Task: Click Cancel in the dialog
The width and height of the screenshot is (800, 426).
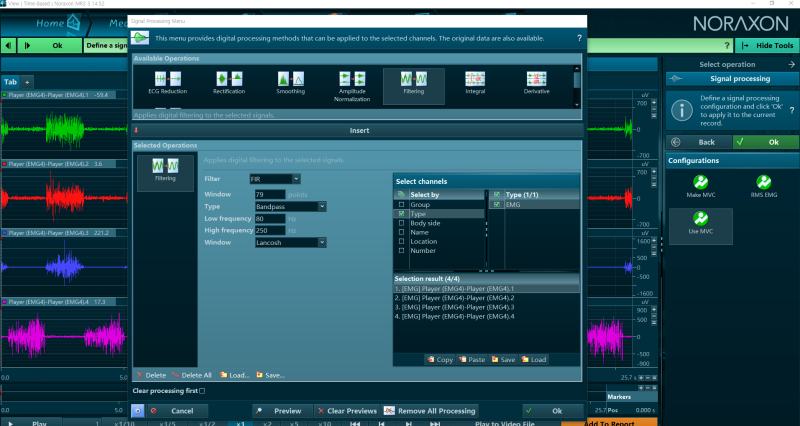Action: click(x=177, y=411)
